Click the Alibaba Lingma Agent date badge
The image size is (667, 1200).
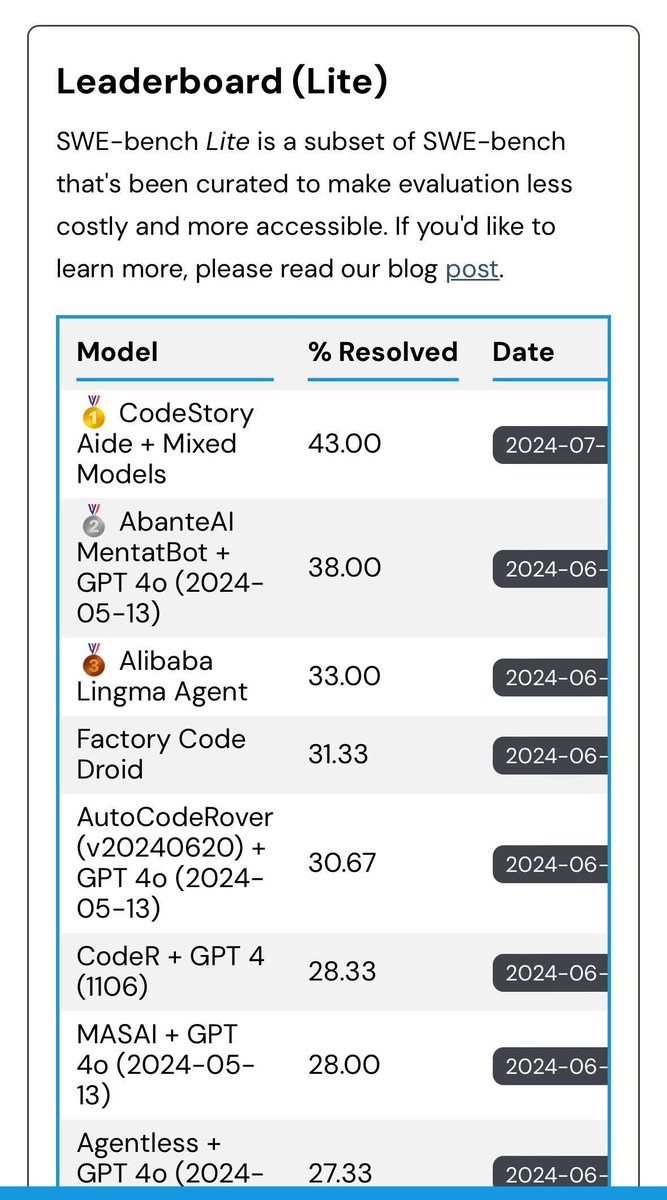(x=549, y=678)
